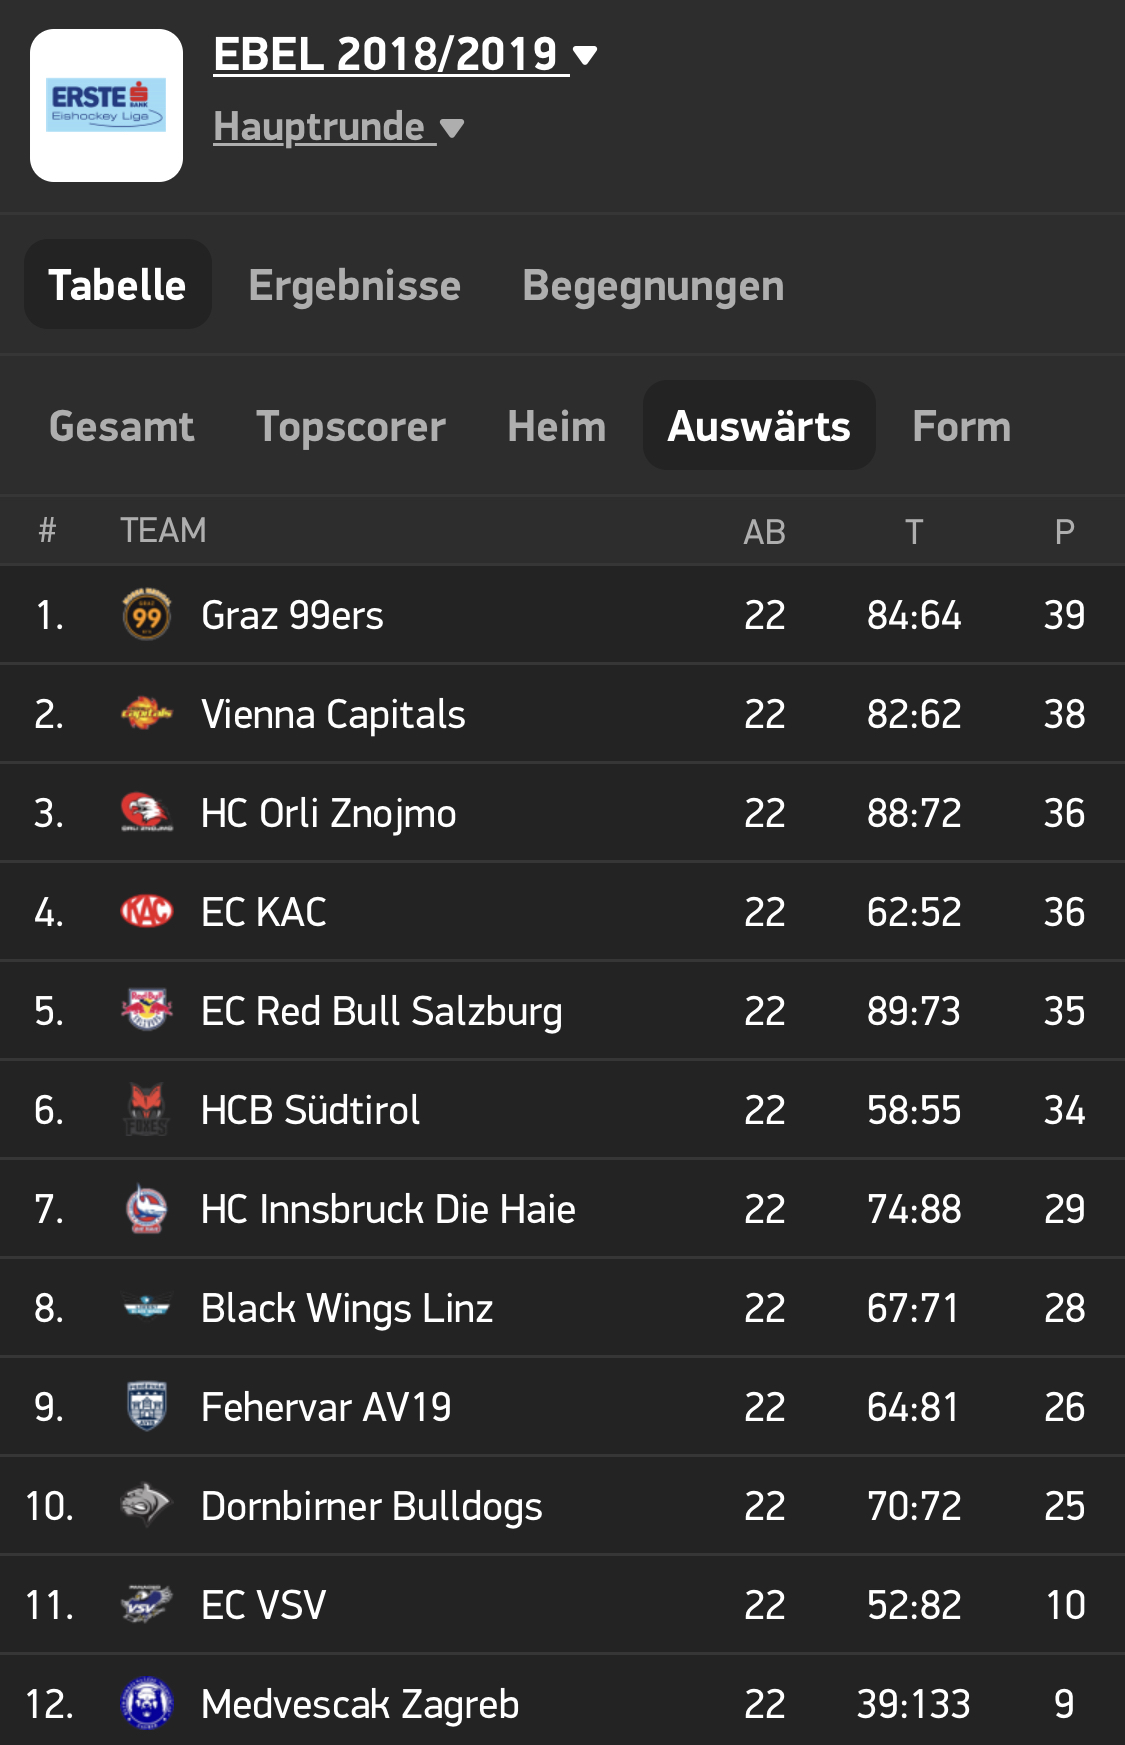1125x1745 pixels.
Task: Select the Form filter tab
Action: click(x=961, y=426)
